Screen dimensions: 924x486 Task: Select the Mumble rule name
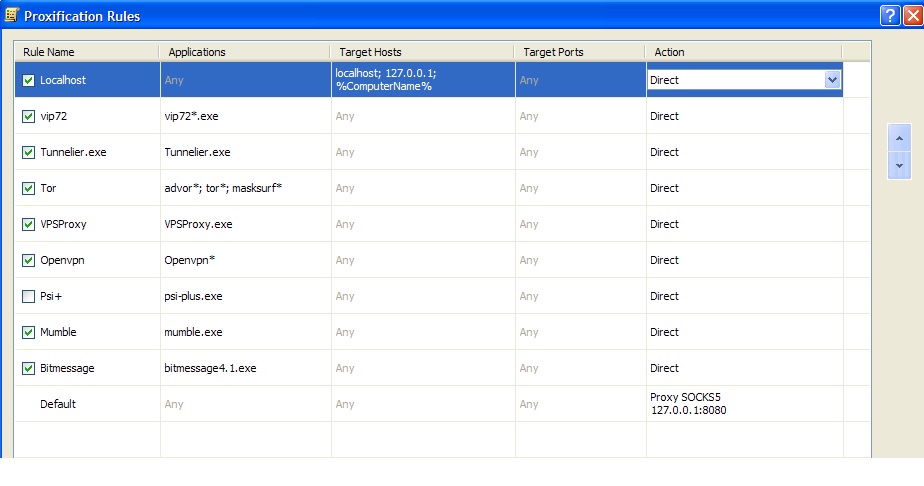click(58, 332)
